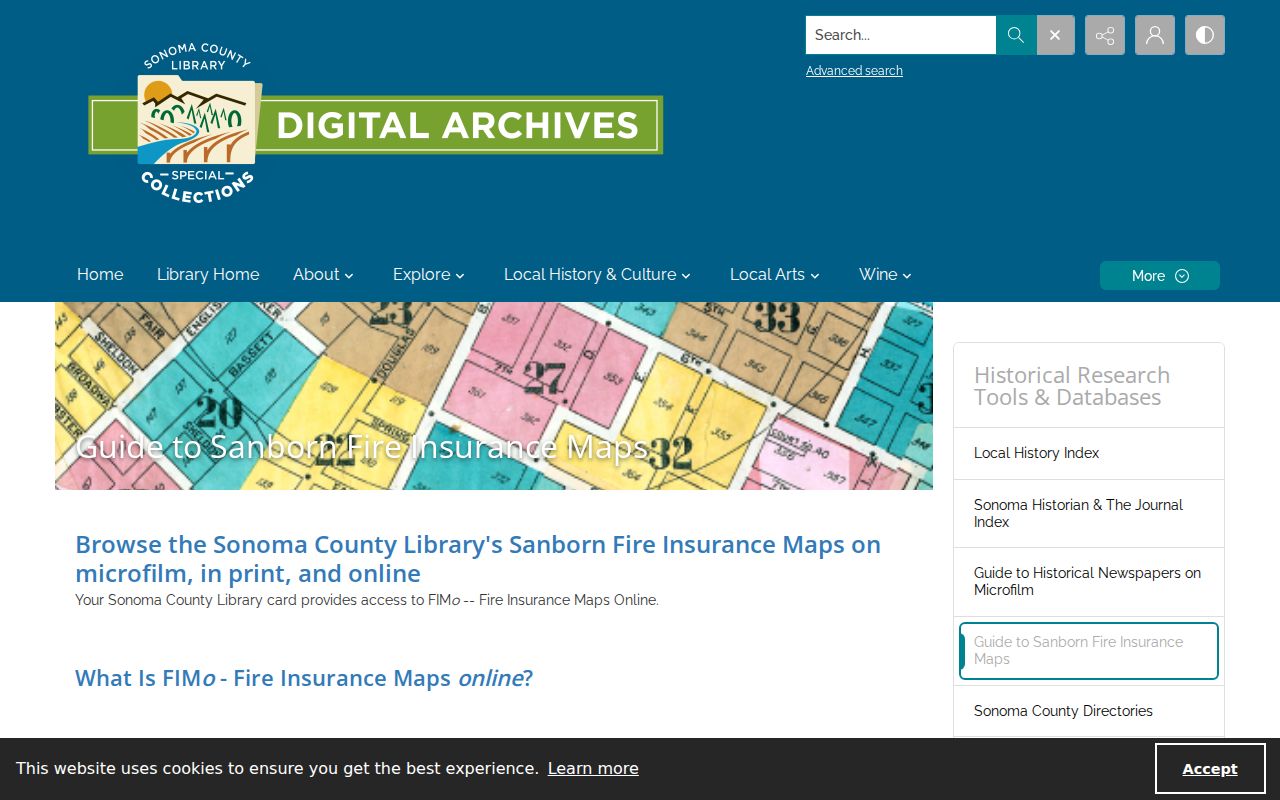Accept the cookies notice

pos(1210,769)
